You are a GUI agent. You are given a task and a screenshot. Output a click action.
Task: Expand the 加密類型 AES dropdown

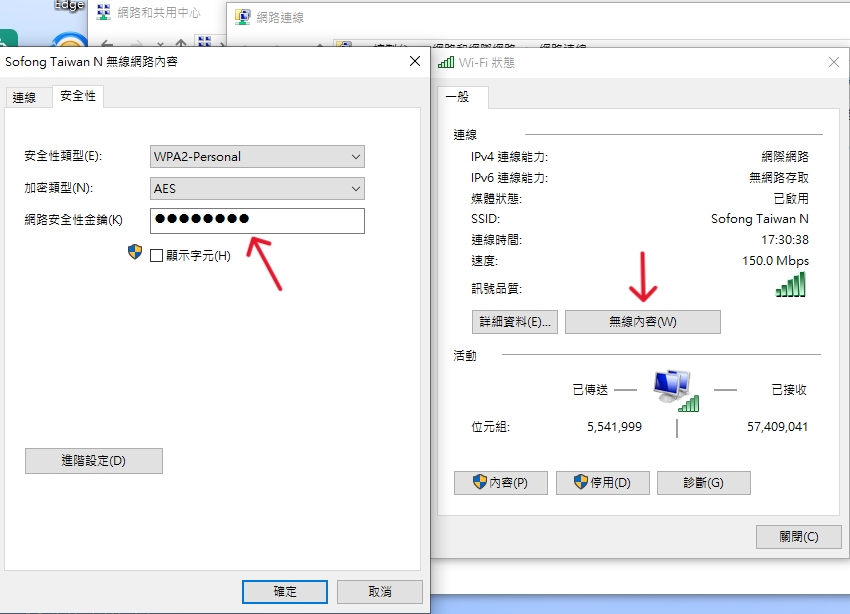point(257,189)
